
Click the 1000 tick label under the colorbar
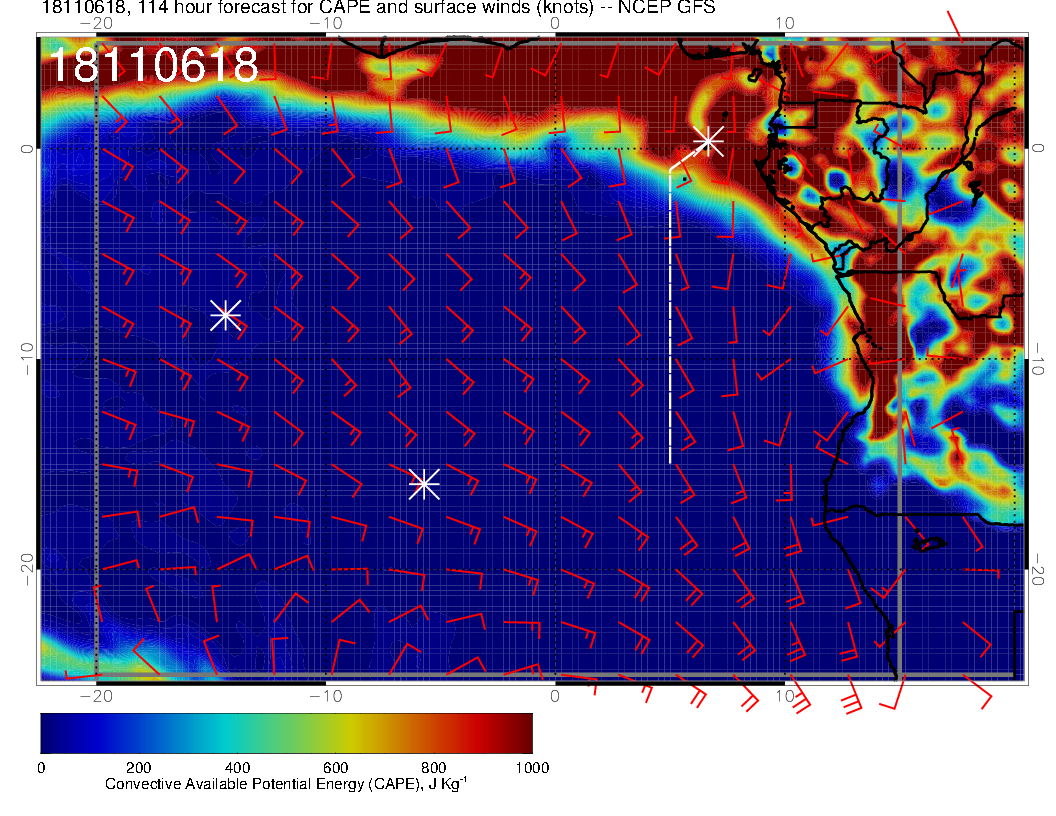(531, 767)
